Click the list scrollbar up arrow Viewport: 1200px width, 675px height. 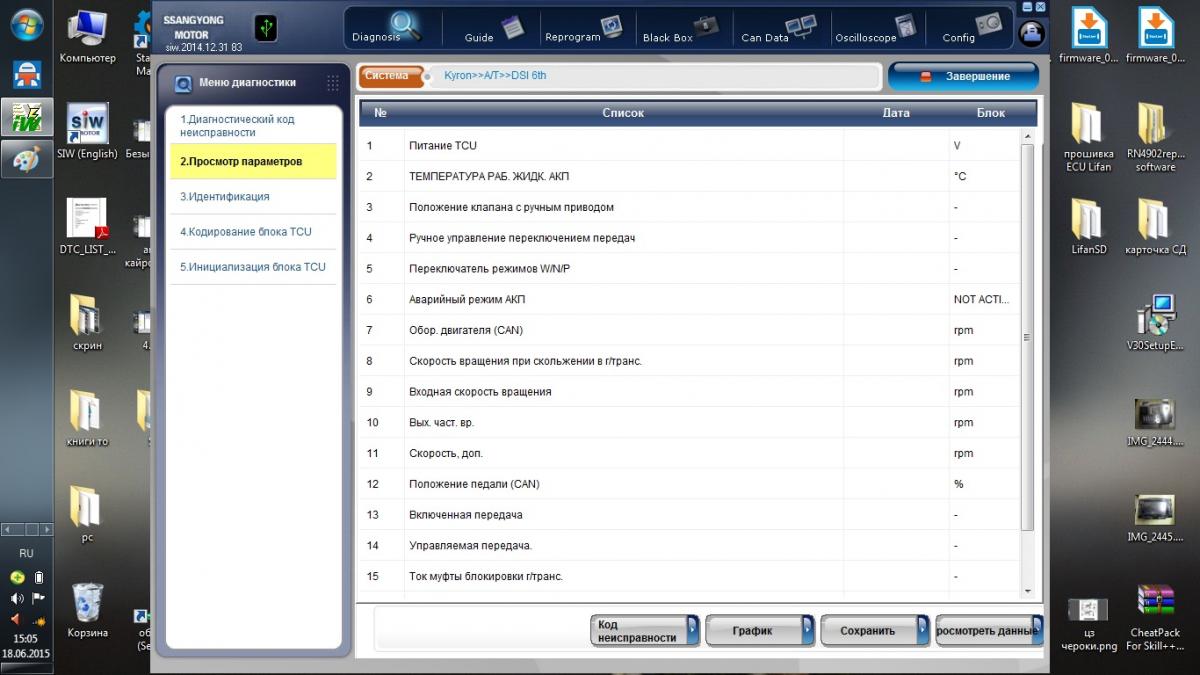[x=1027, y=136]
